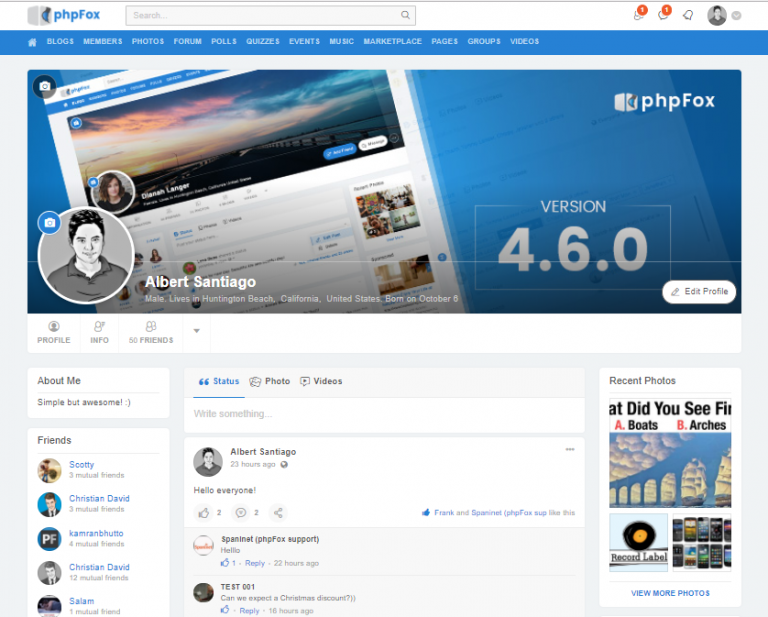Open Spaninet link in the likes line
This screenshot has width=768, height=617.
[508, 513]
